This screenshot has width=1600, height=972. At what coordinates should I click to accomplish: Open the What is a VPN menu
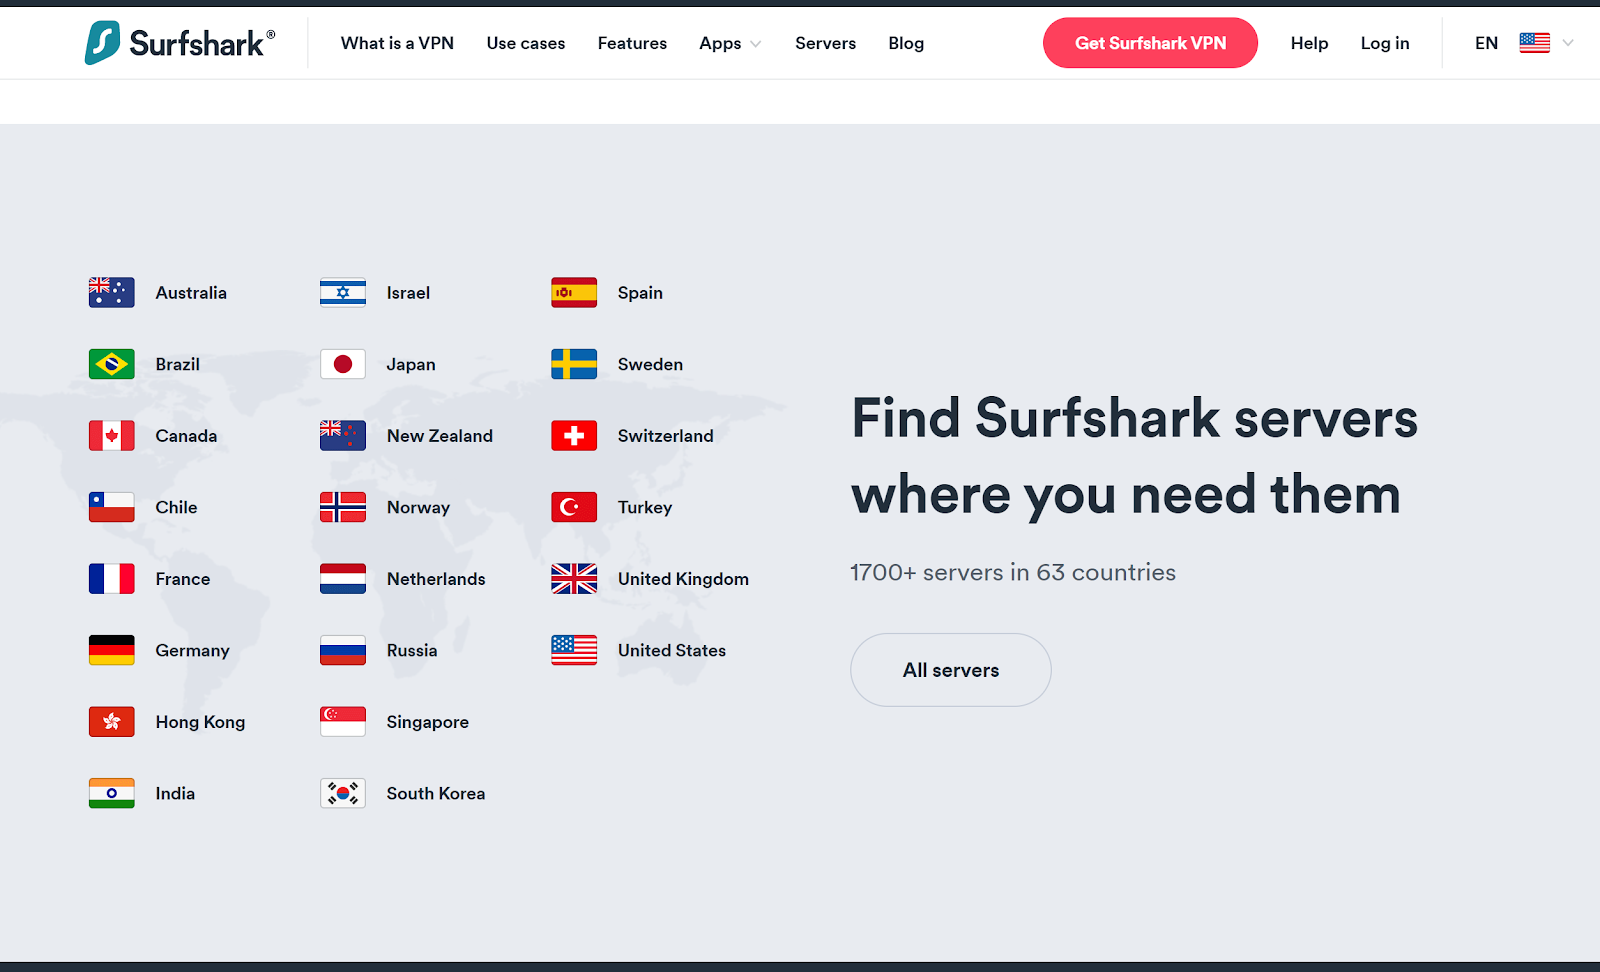(x=397, y=43)
